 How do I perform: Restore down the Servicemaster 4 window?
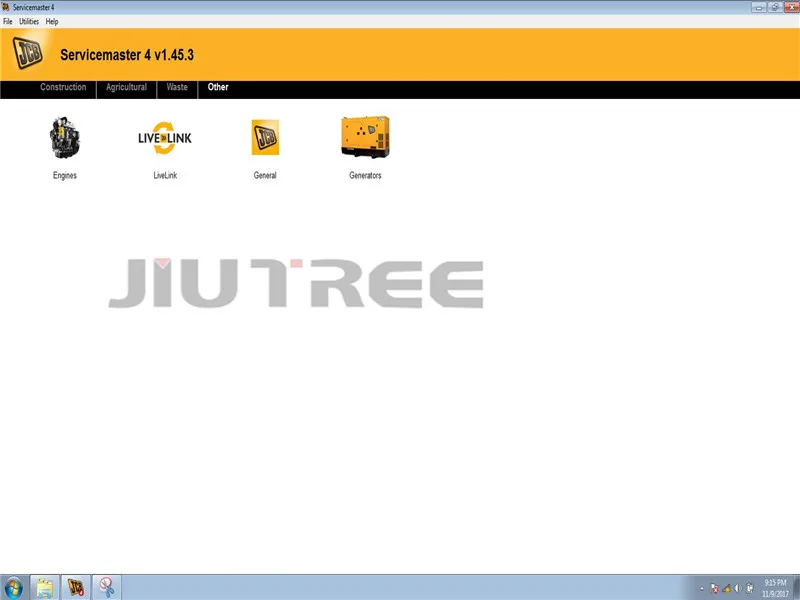[774, 7]
